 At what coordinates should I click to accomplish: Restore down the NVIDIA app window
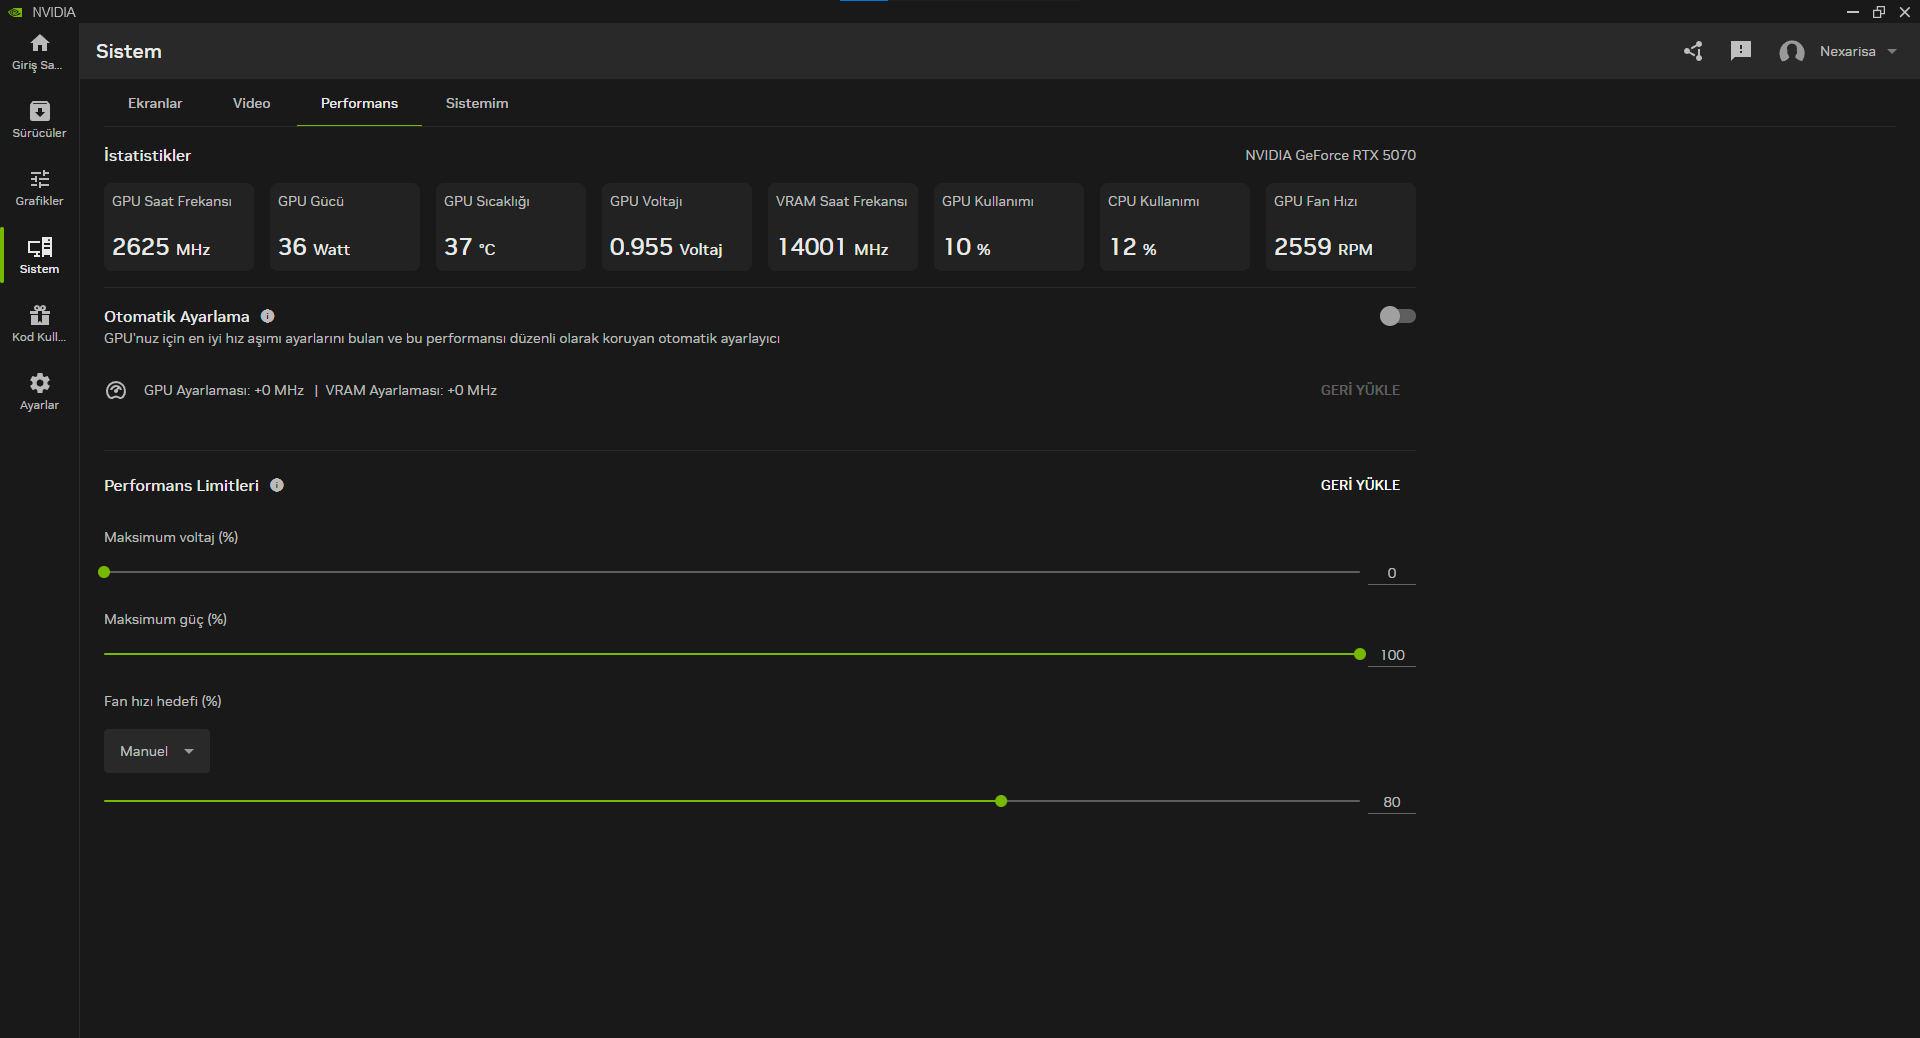click(x=1879, y=12)
